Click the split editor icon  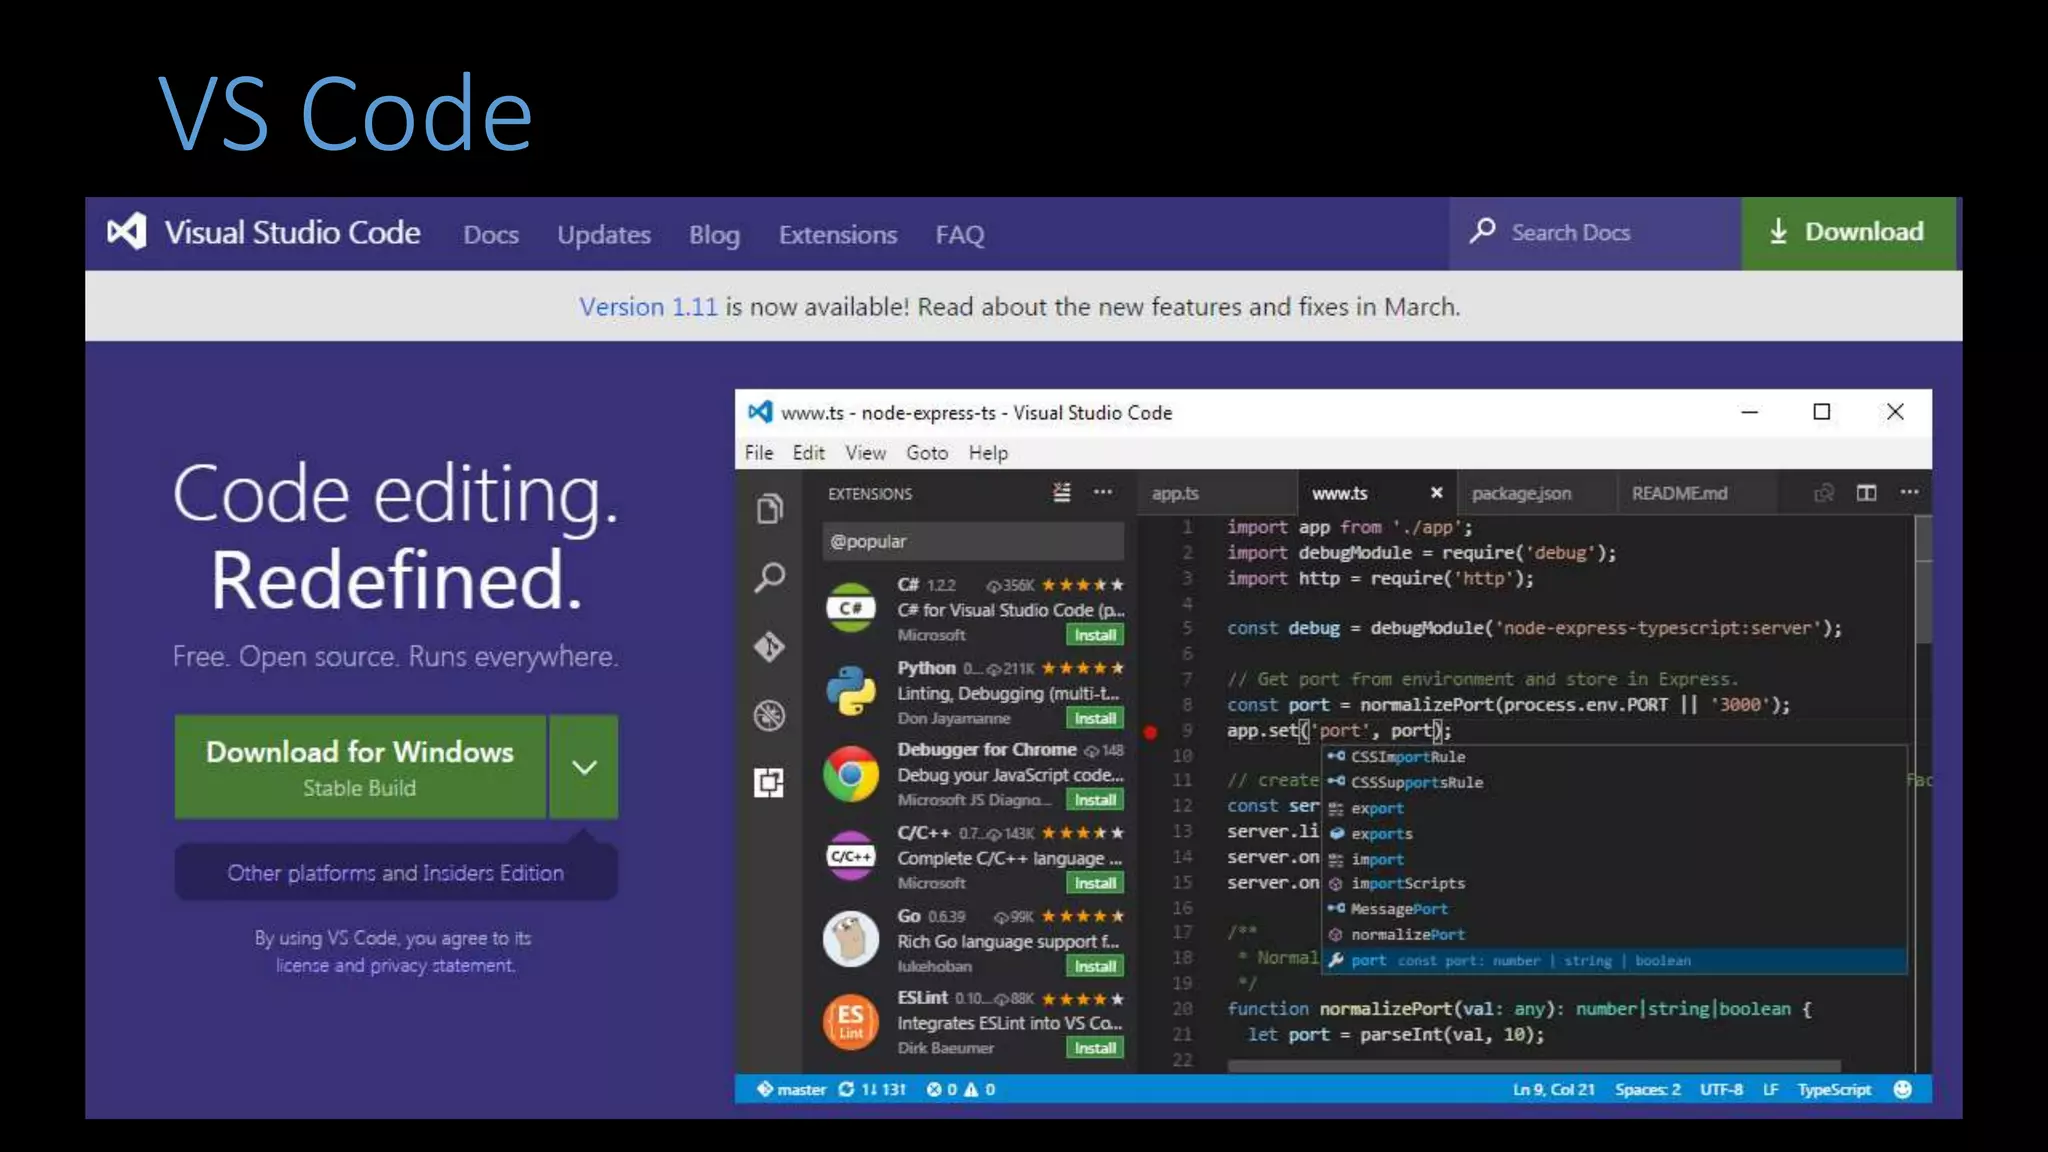pyautogui.click(x=1866, y=493)
